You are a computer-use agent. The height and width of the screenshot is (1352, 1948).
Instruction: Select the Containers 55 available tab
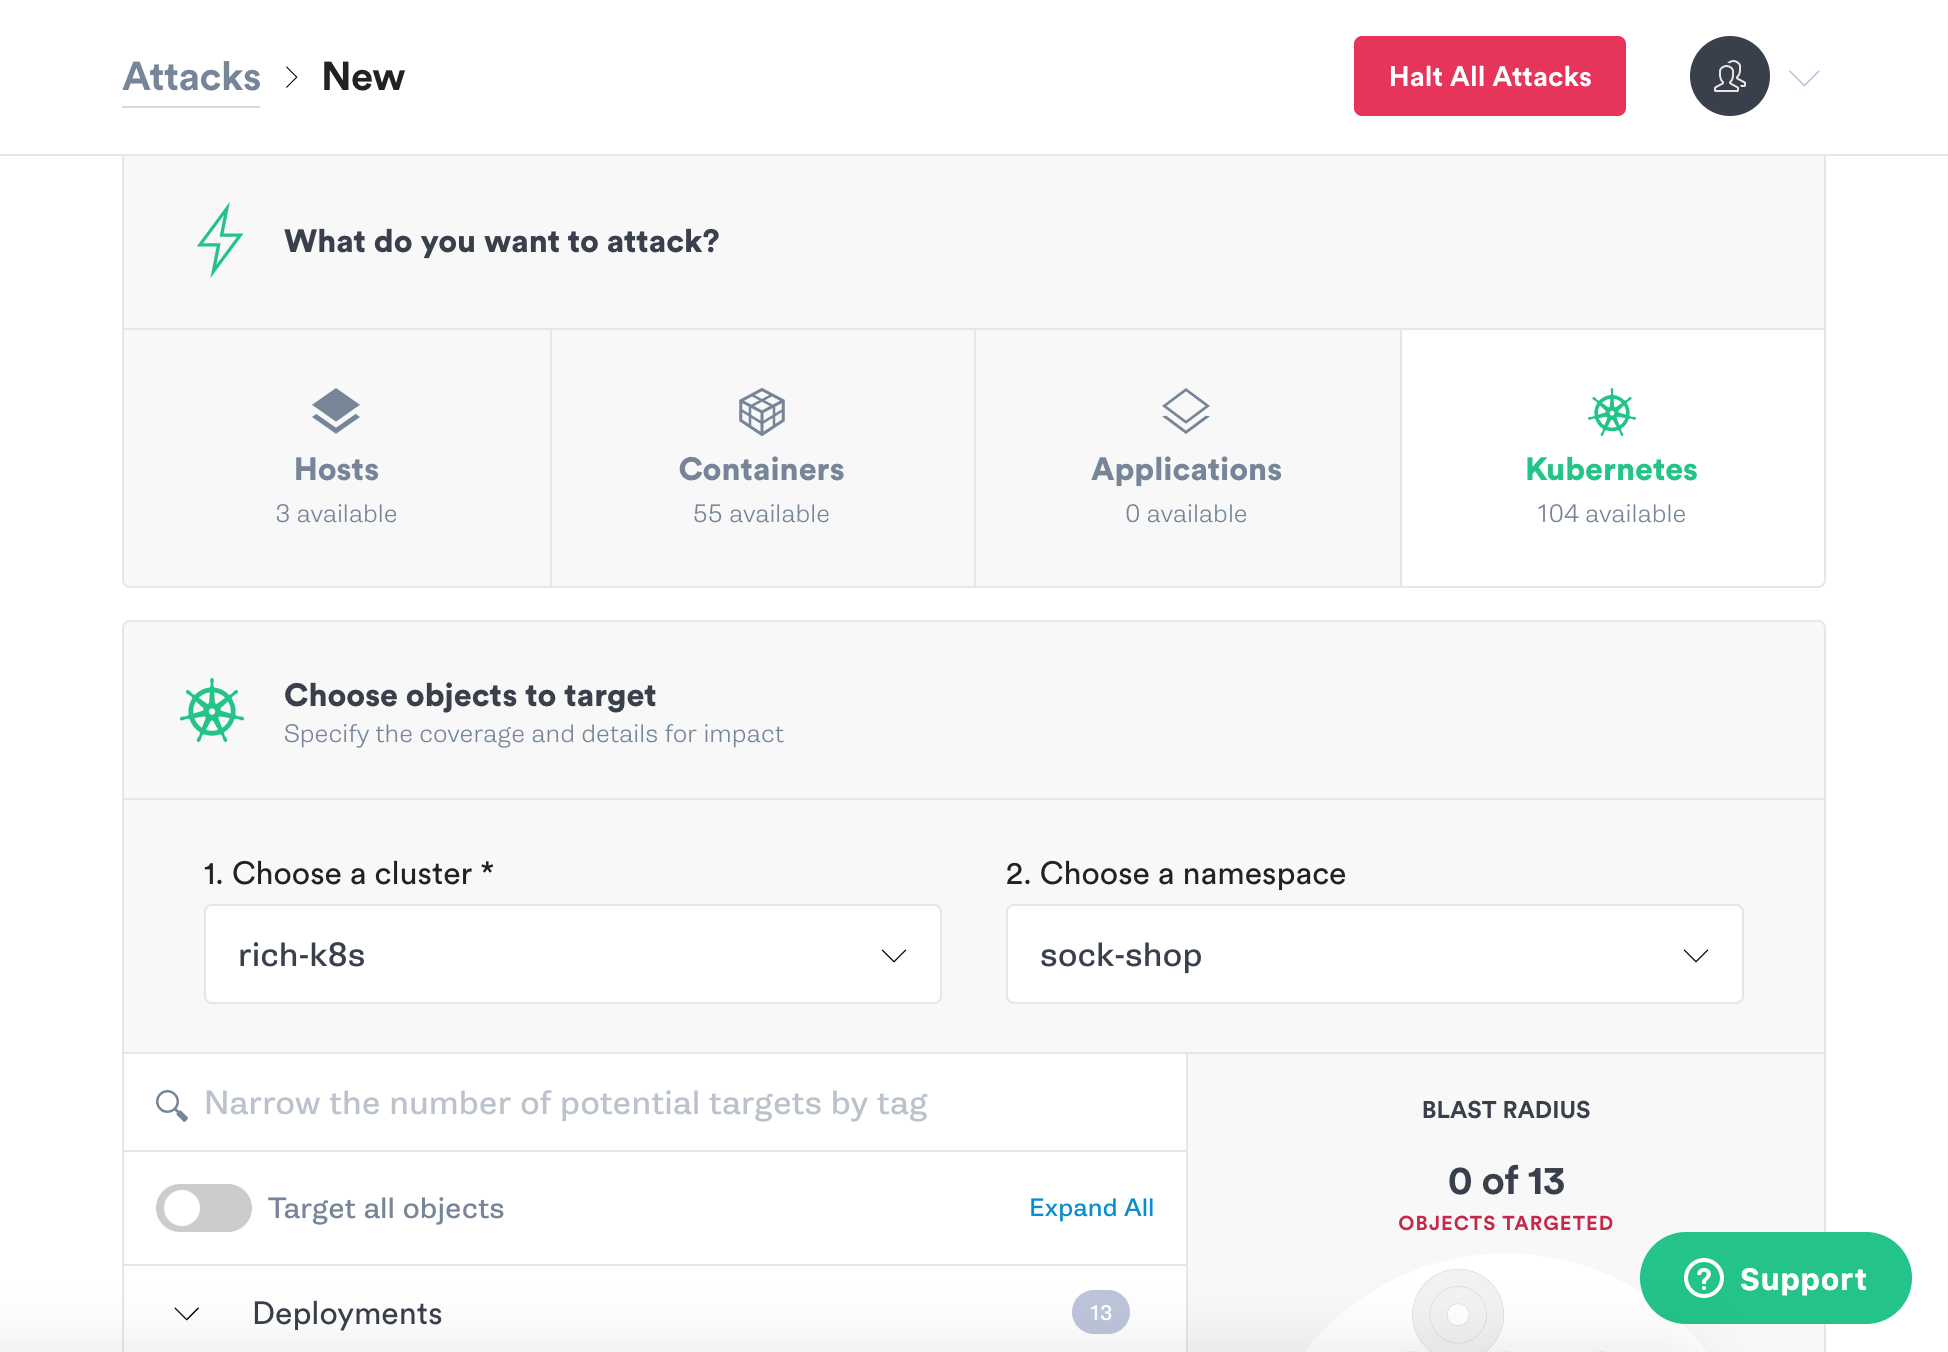[x=762, y=458]
